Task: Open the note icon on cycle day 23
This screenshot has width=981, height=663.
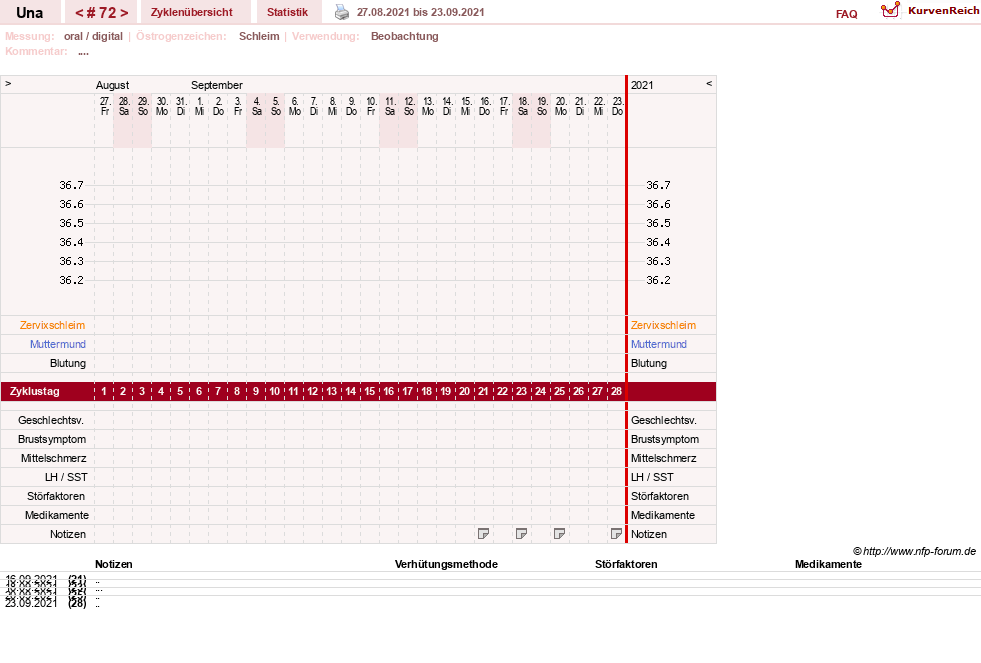Action: (521, 534)
